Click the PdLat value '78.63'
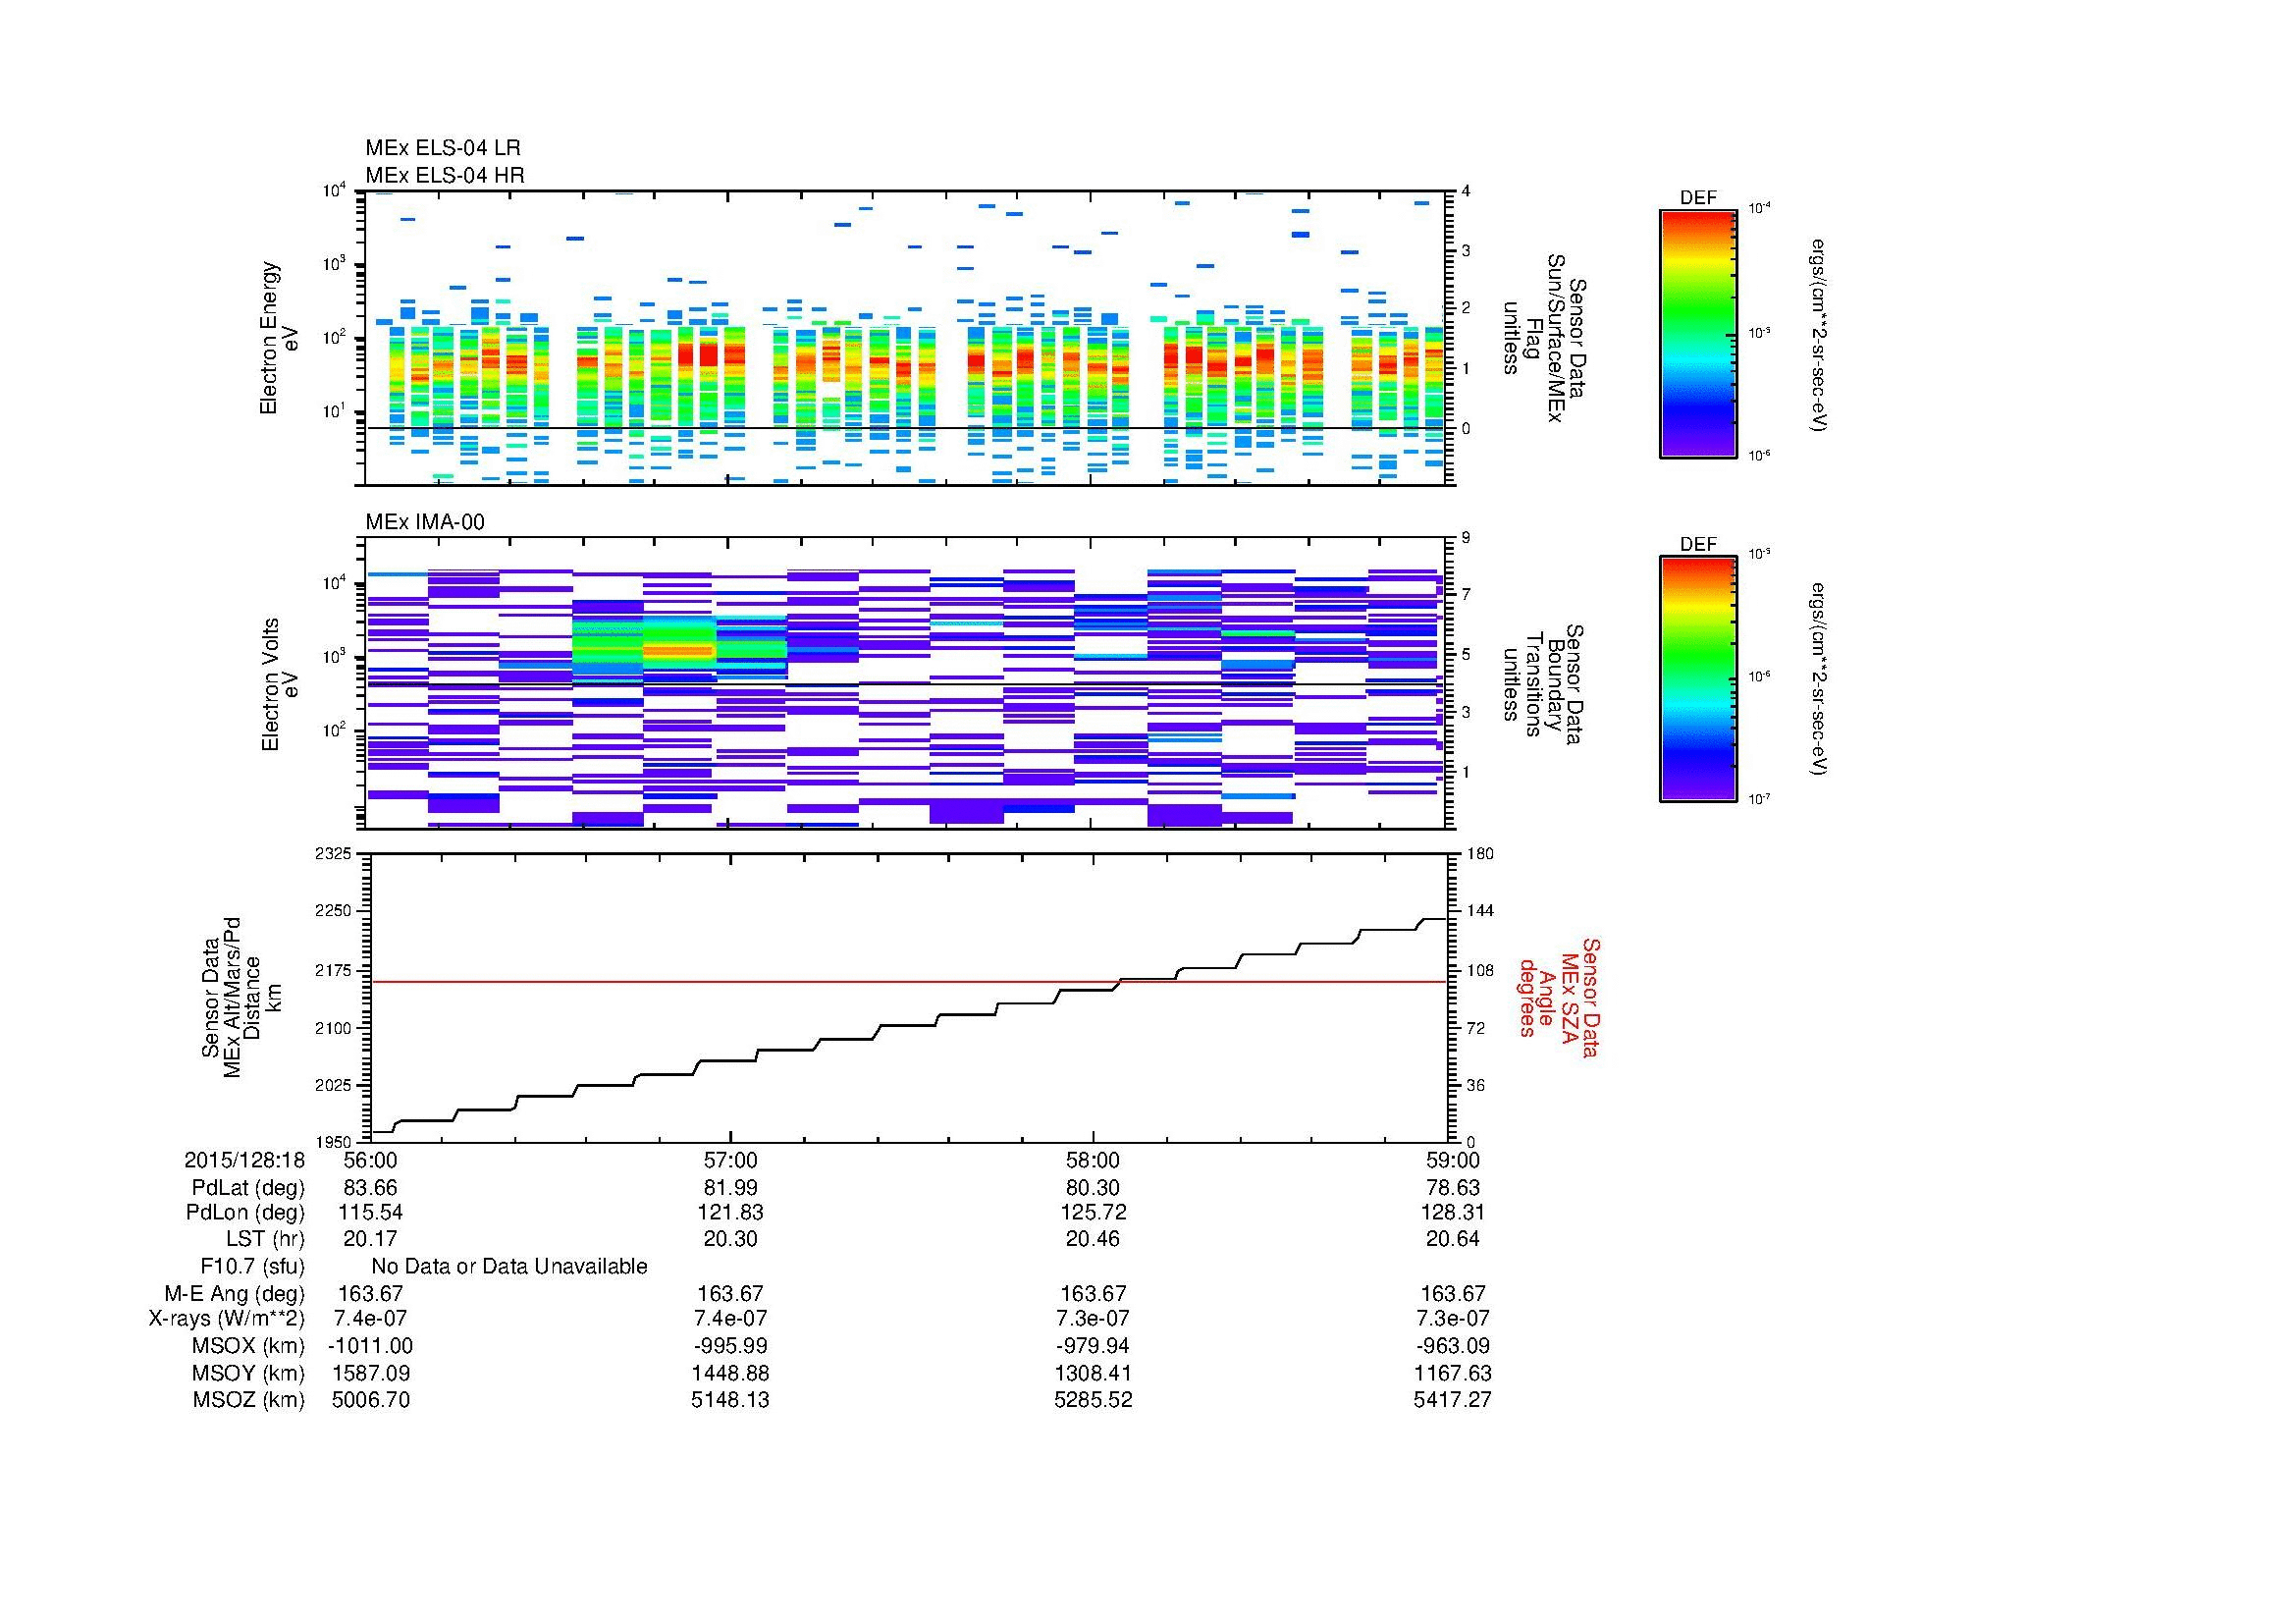 point(1453,1188)
